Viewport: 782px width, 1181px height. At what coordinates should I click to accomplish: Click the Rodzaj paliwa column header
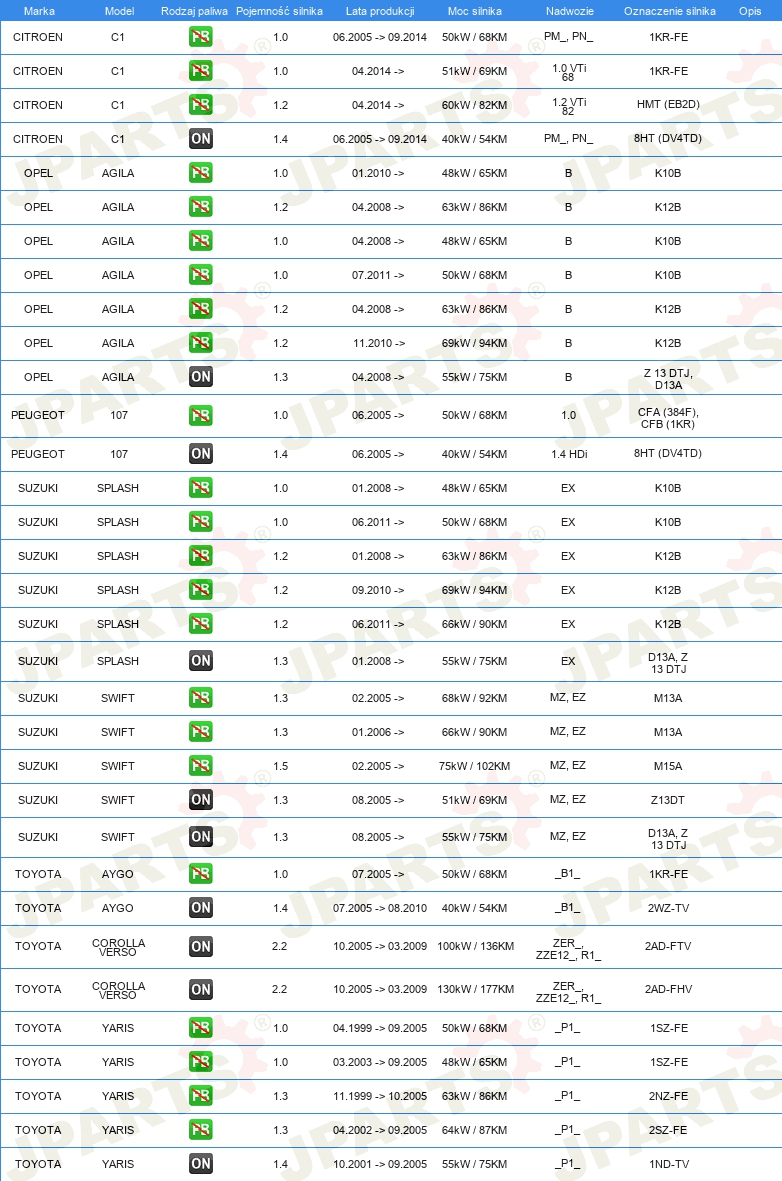[x=194, y=11]
